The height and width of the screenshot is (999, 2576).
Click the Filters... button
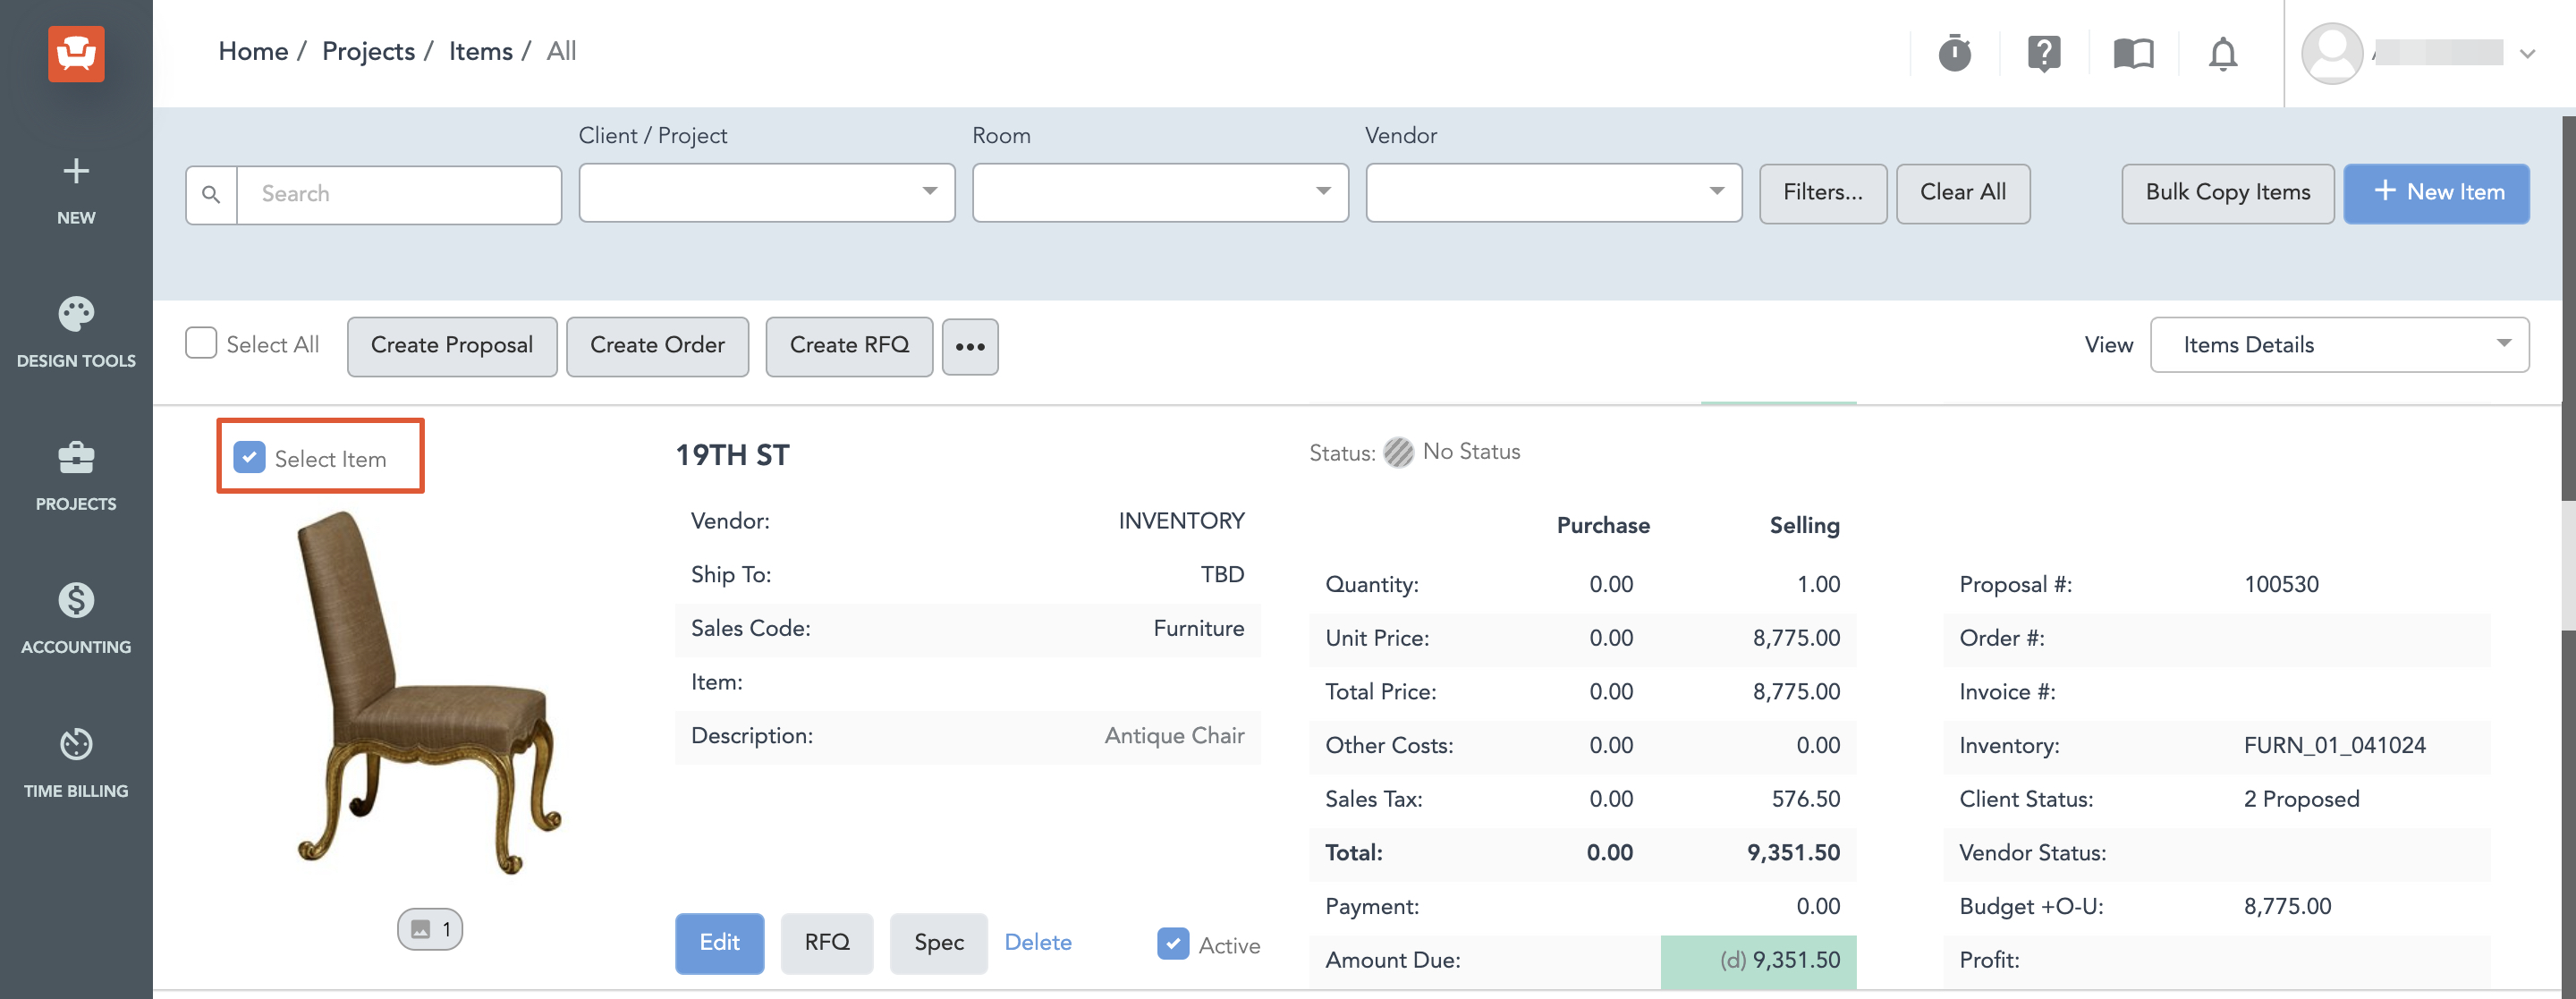tap(1822, 193)
